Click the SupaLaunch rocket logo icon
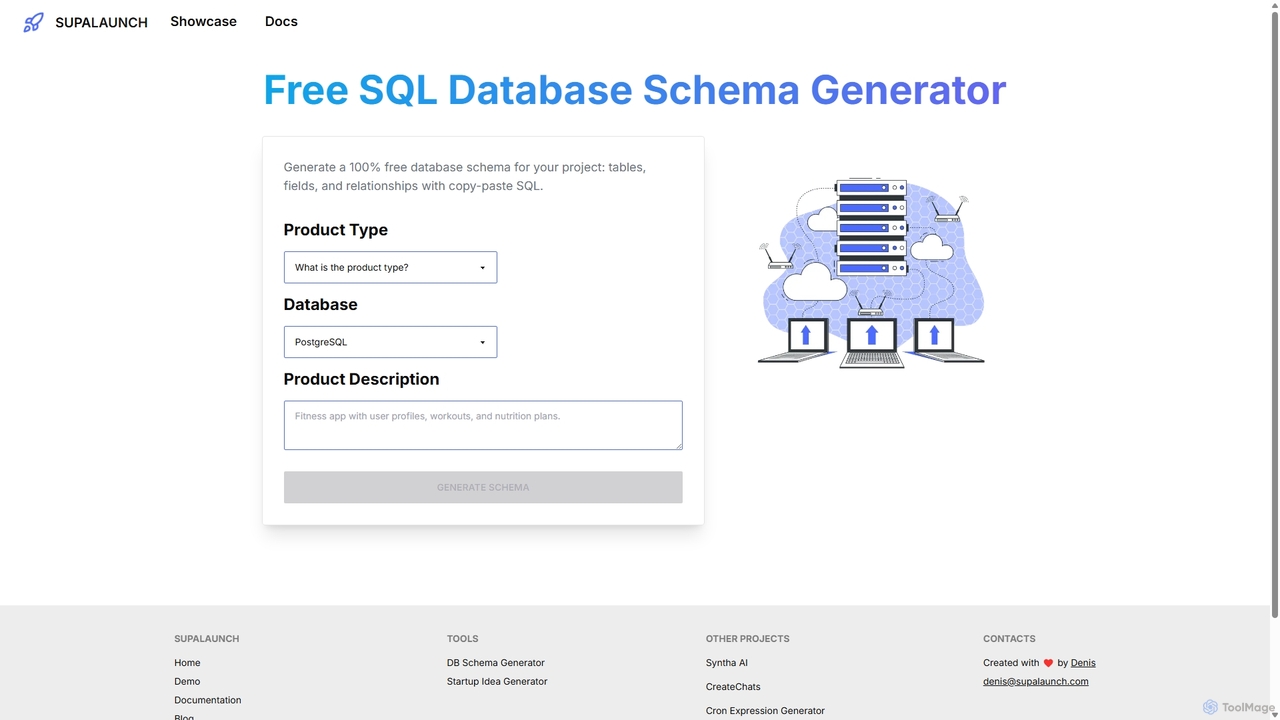The image size is (1280, 720). pos(33,22)
